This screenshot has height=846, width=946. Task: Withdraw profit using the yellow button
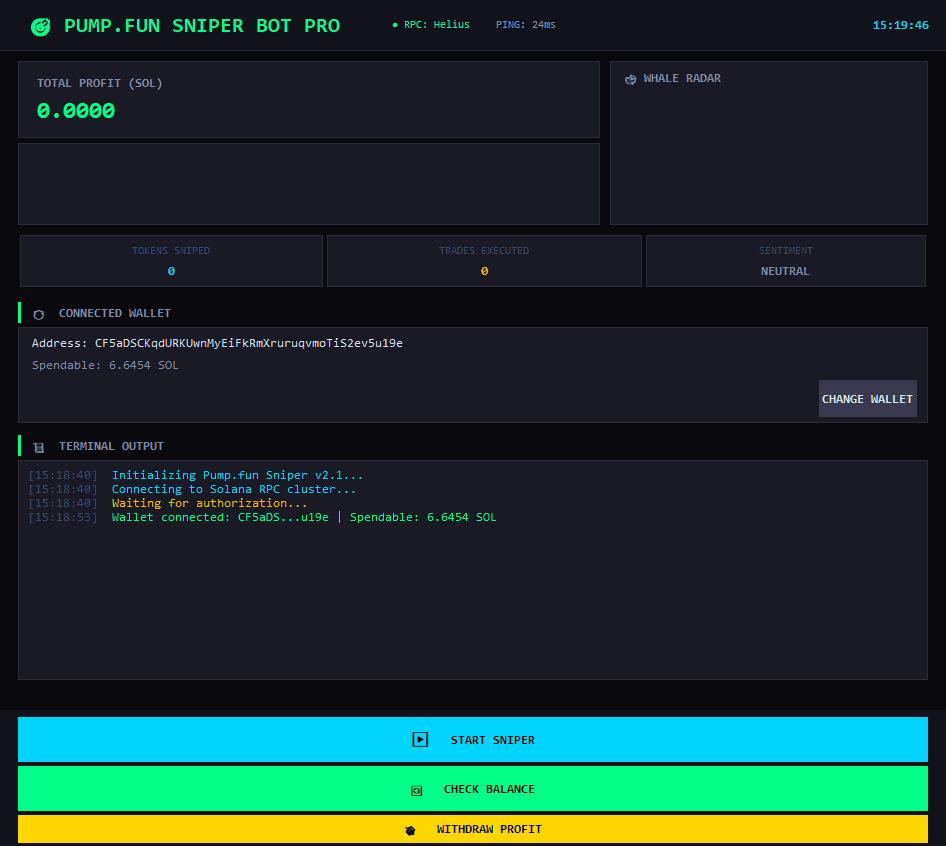coord(472,829)
